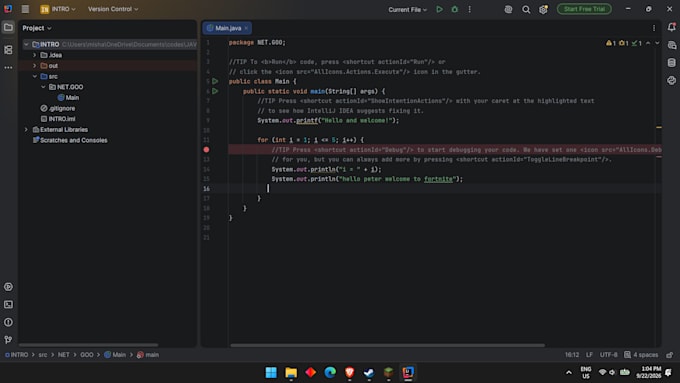Click the editor horizontal scrollbar
Screen dimensions: 680x383
(387, 345)
